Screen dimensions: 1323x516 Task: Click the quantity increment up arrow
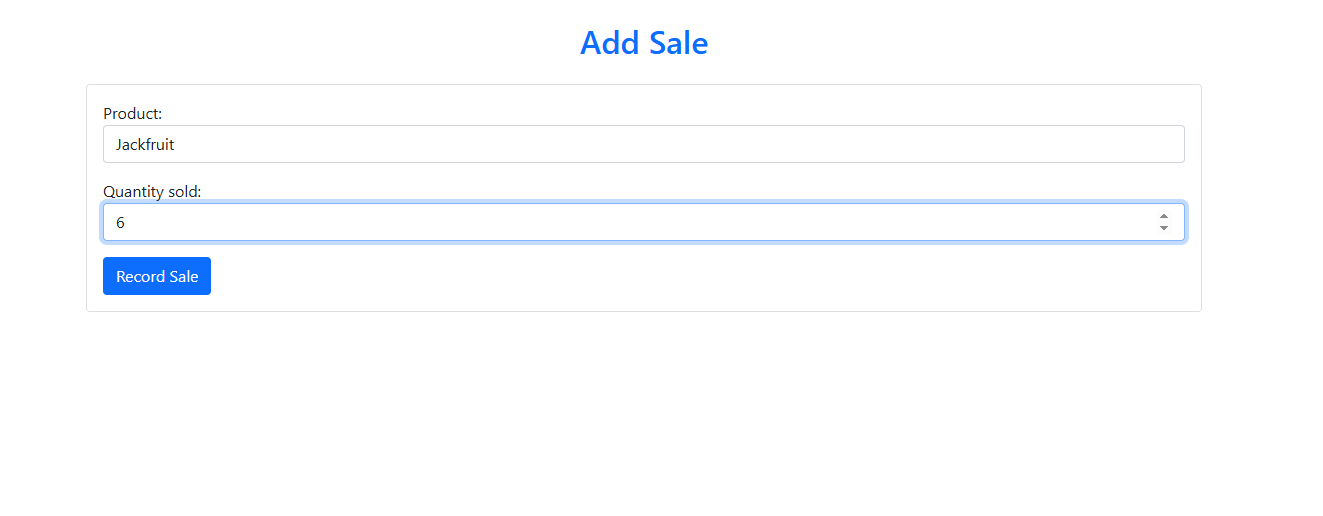(1164, 216)
